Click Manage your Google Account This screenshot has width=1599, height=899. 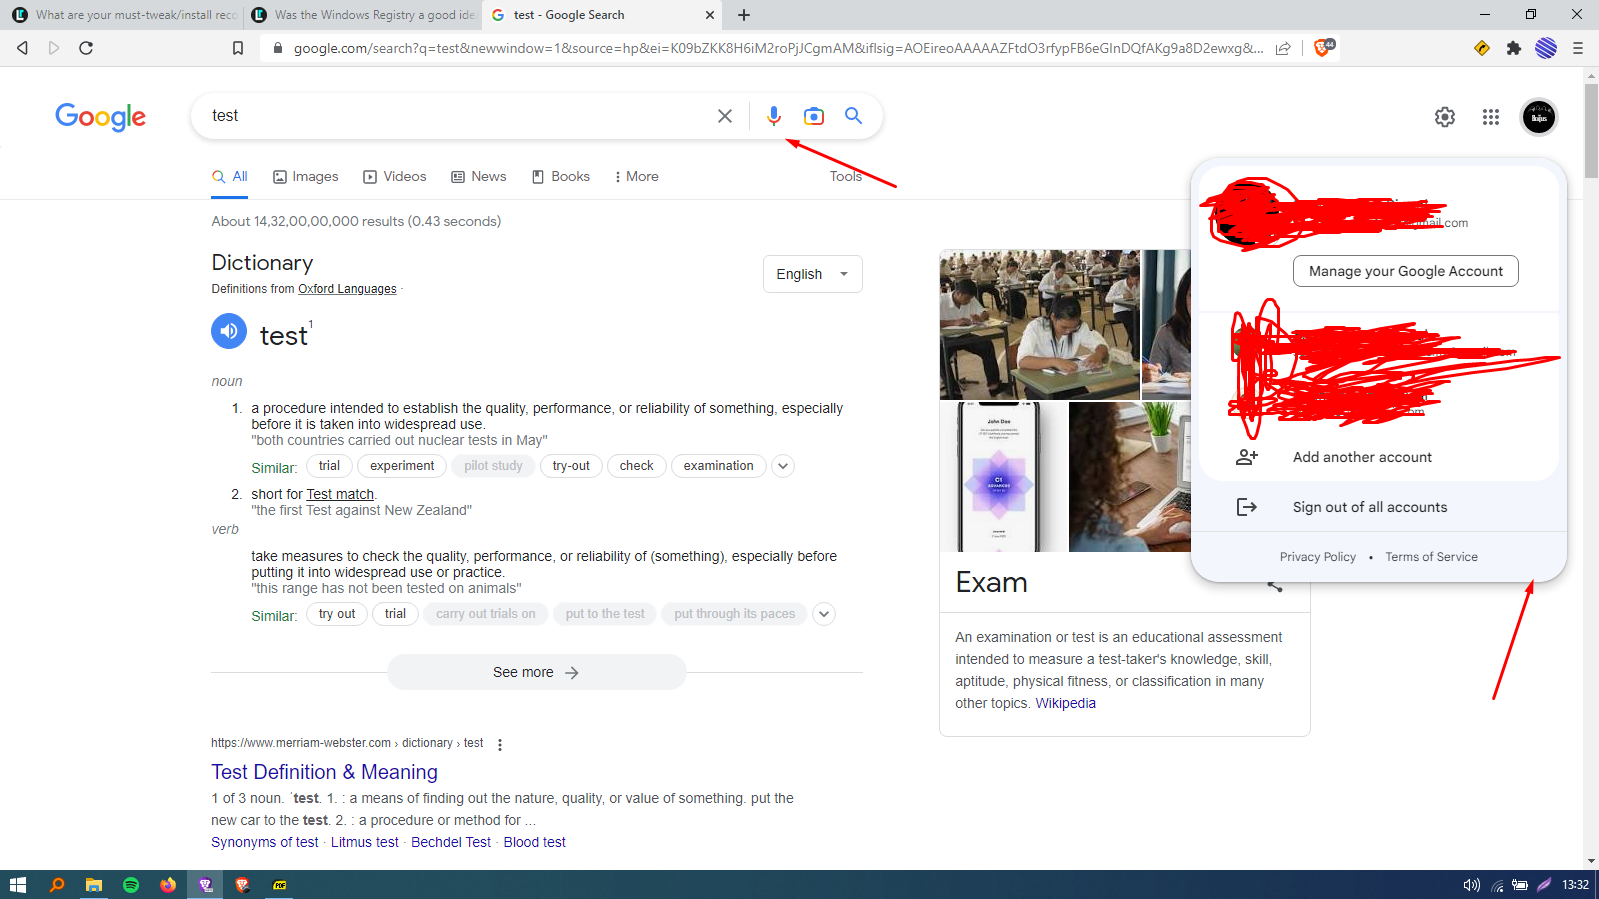pos(1406,271)
